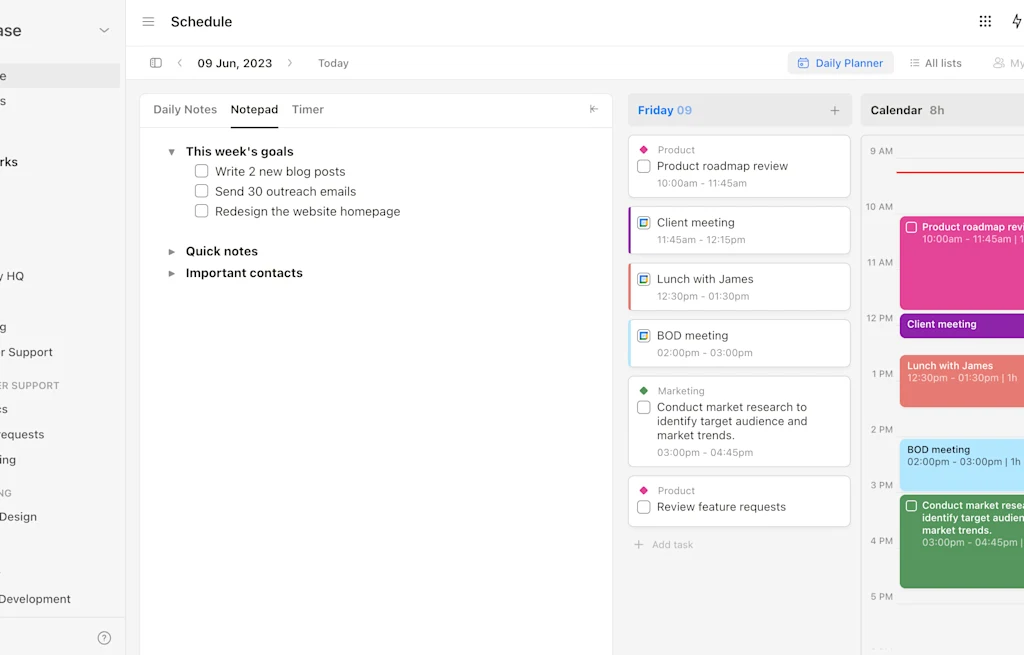Open Development item in sidebar

(x=35, y=599)
